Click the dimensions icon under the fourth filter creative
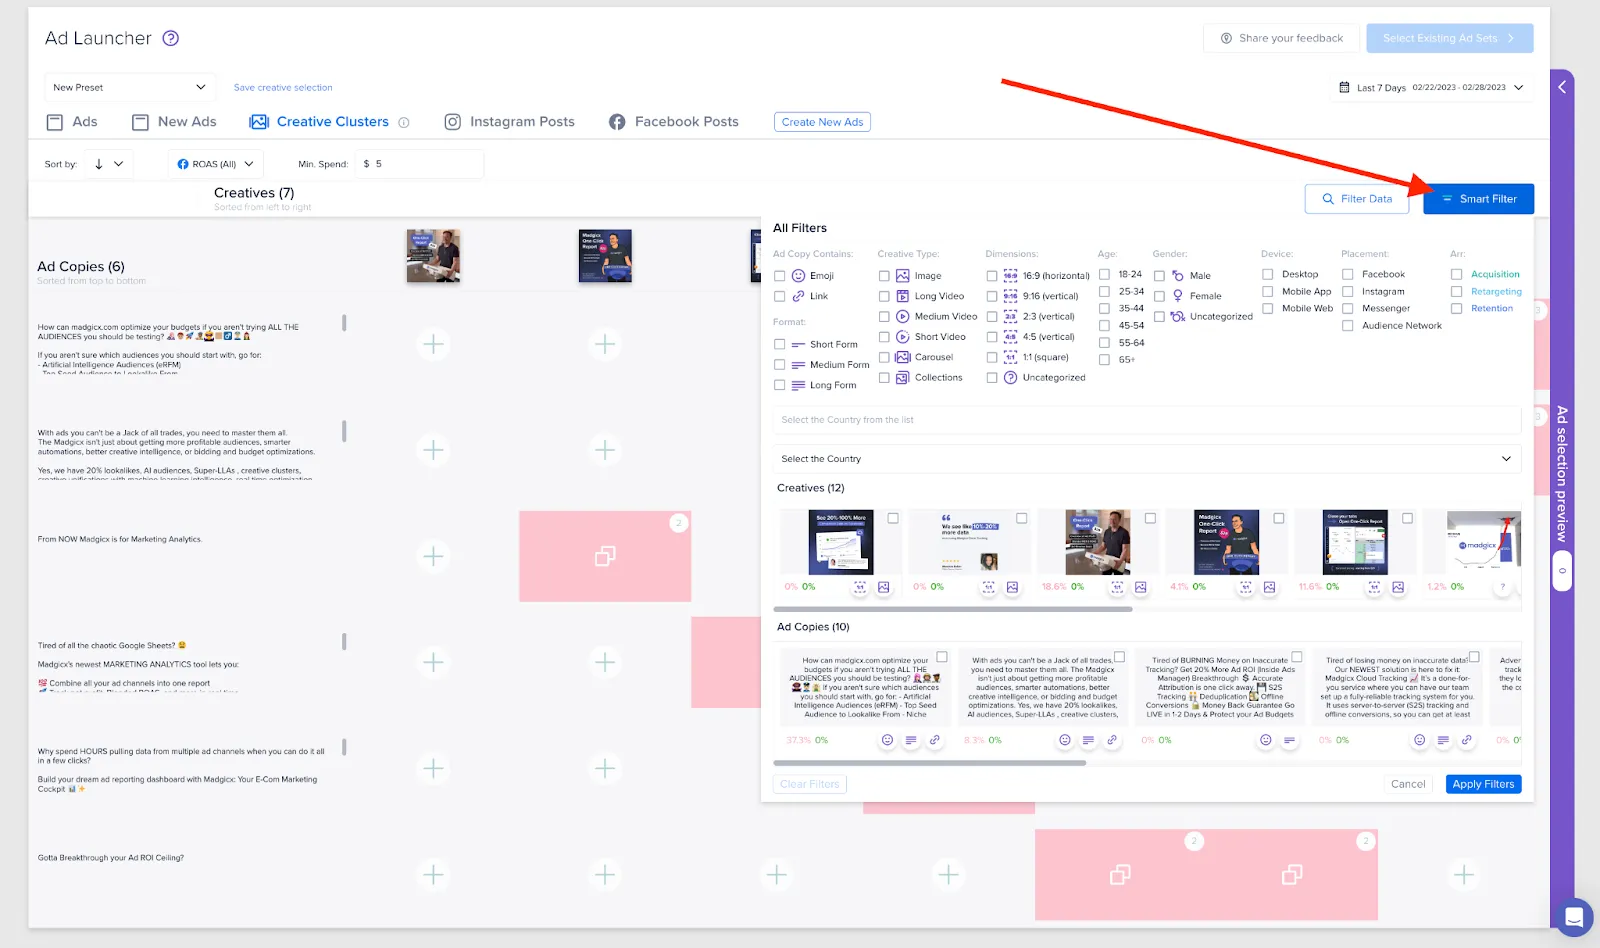1600x948 pixels. click(1246, 587)
